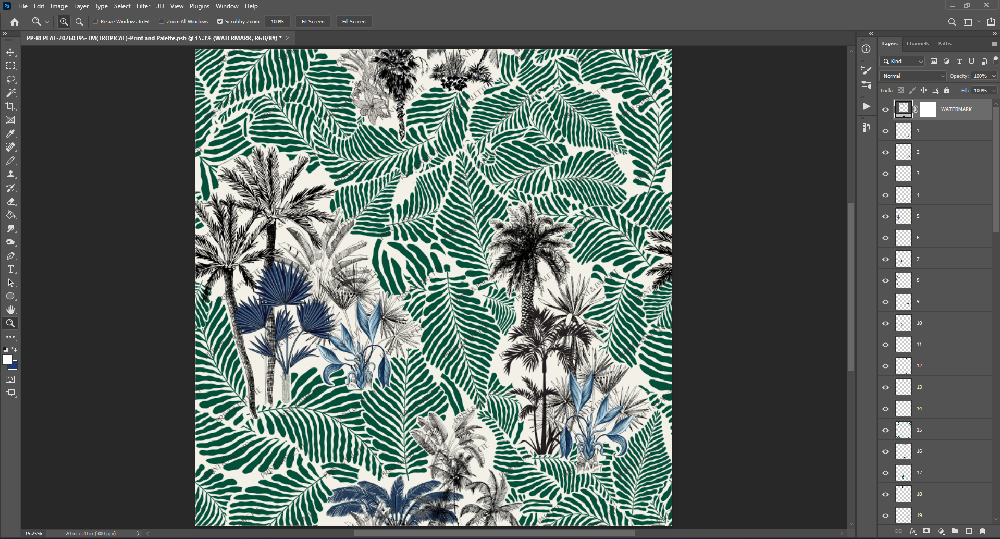Select the Ellipse shape tool
1000x539 pixels.
pos(11,297)
